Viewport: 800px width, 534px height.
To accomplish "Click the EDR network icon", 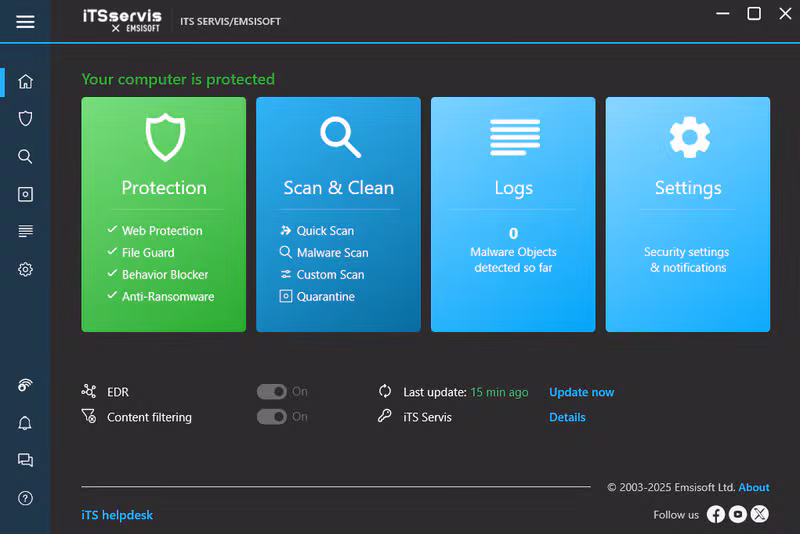I will tap(88, 391).
